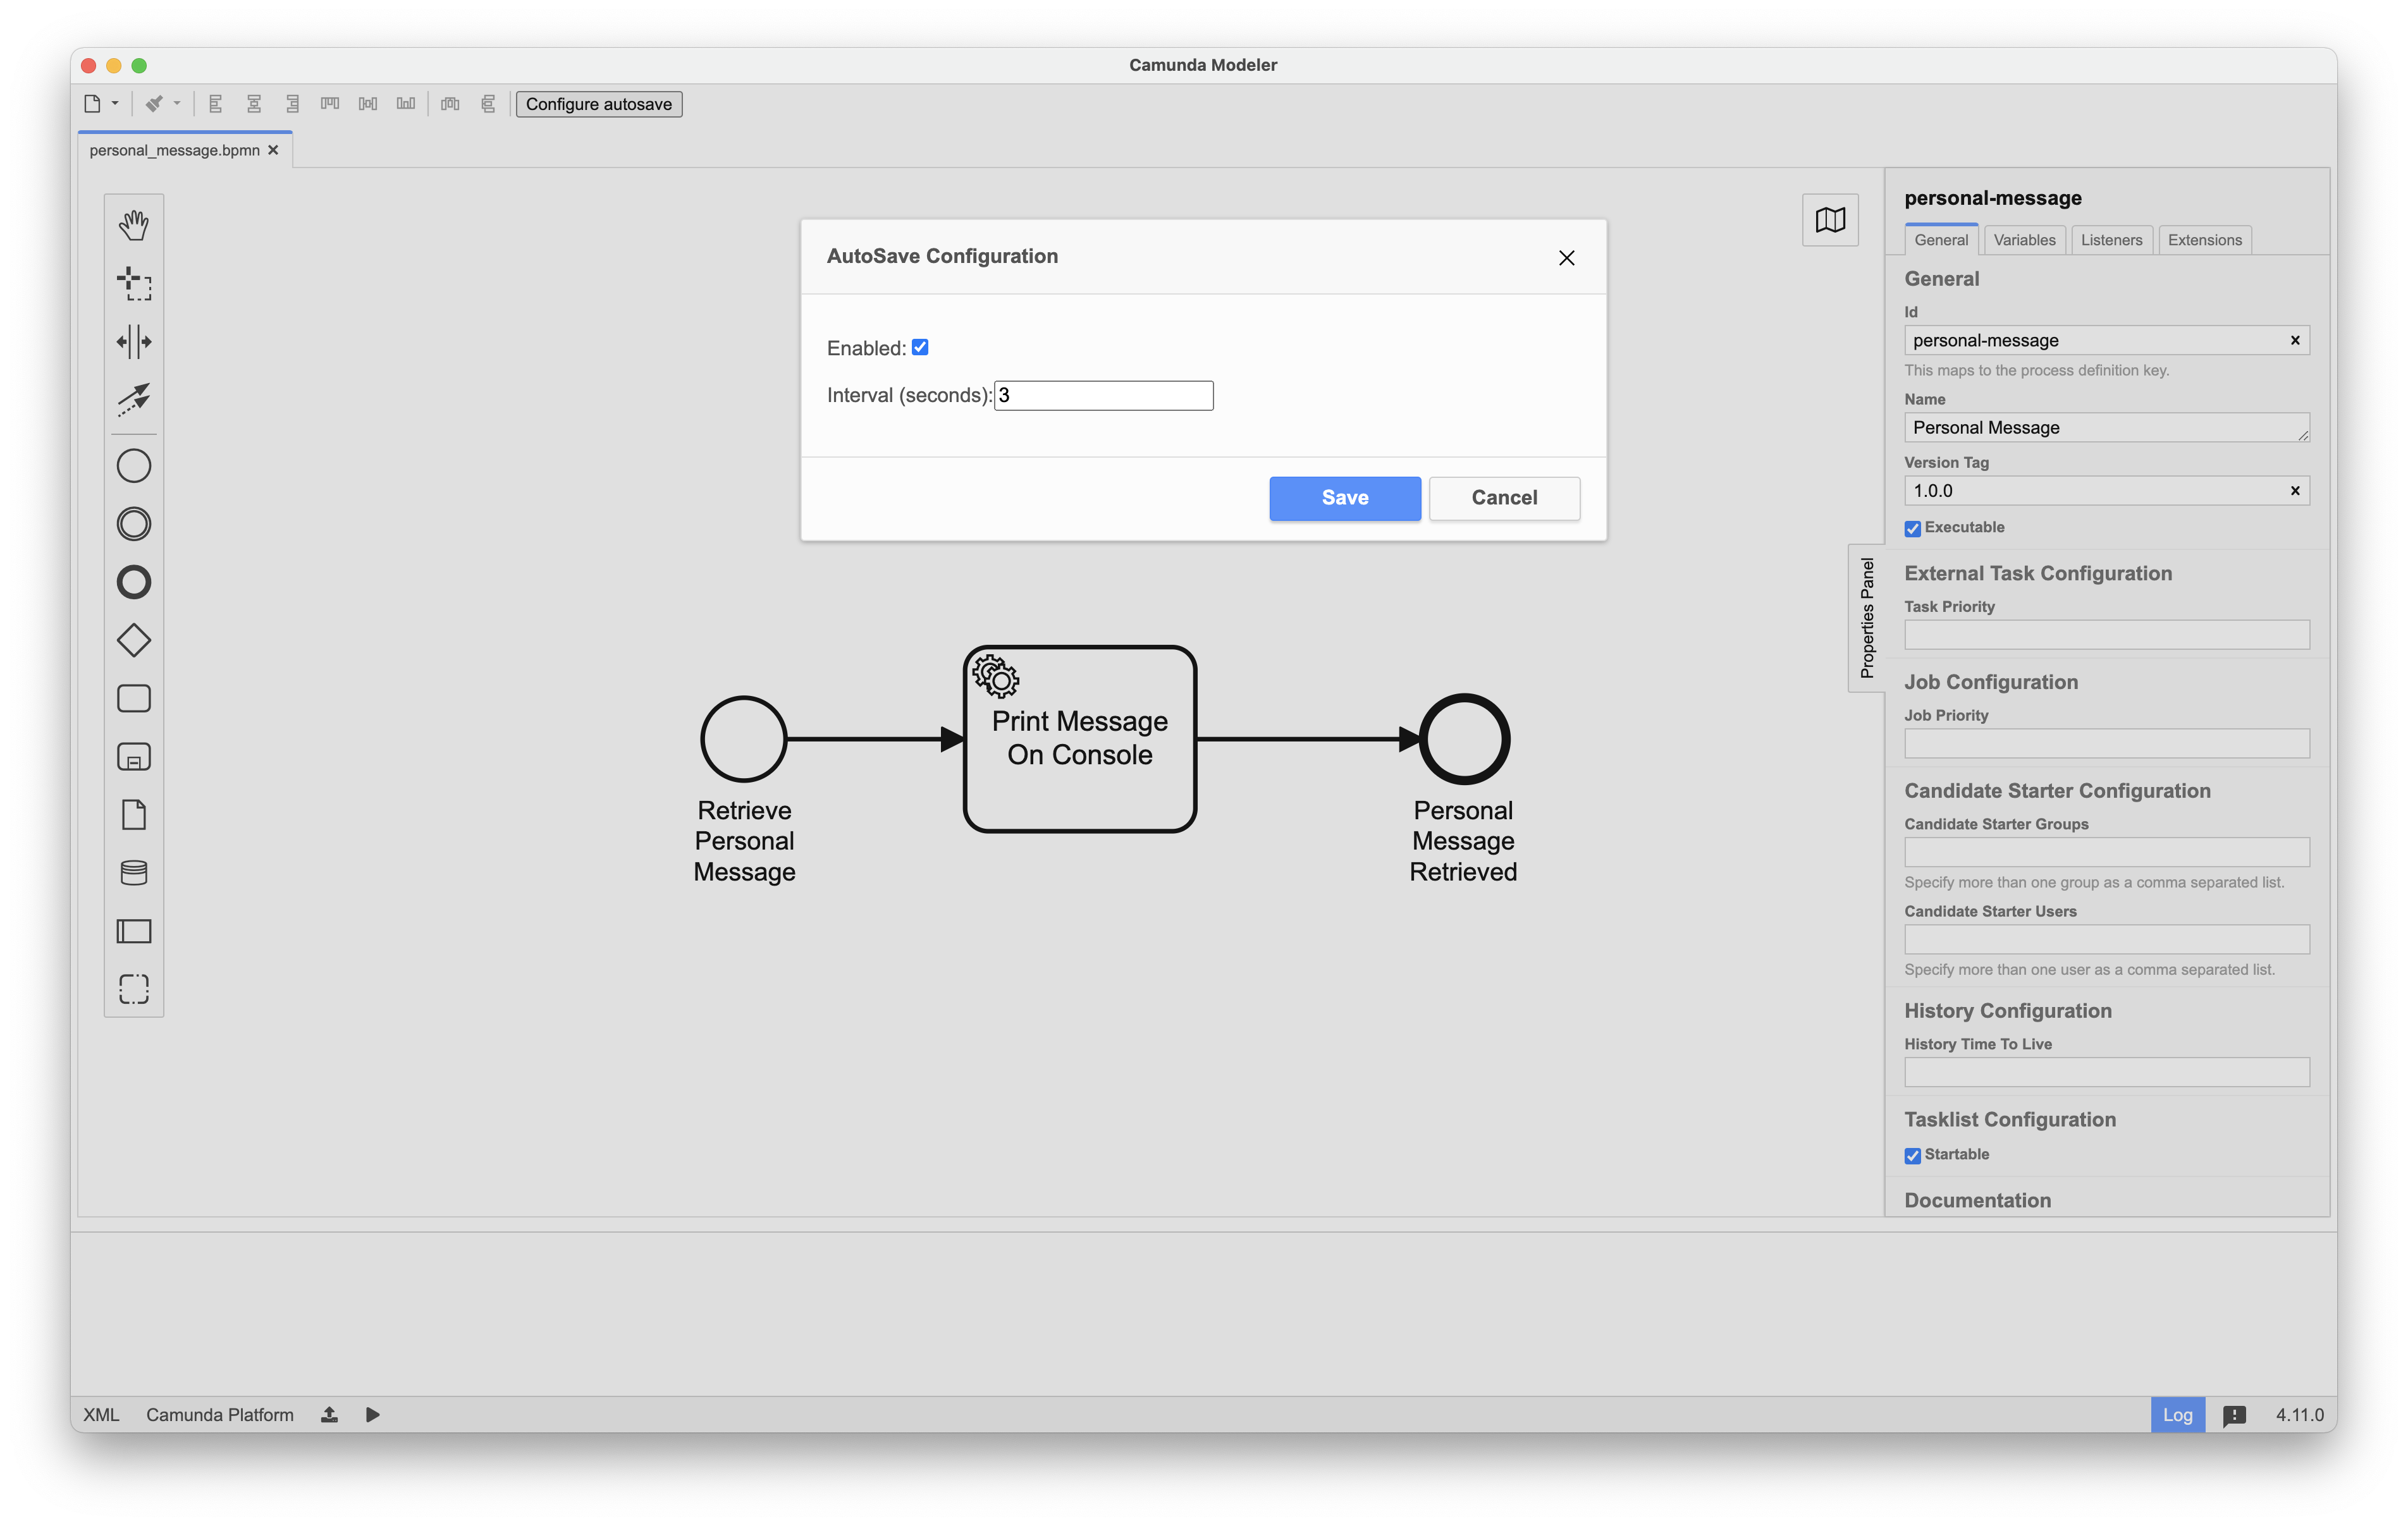The width and height of the screenshot is (2408, 1526).
Task: Uncheck the Enabled autosave checkbox
Action: pos(920,347)
